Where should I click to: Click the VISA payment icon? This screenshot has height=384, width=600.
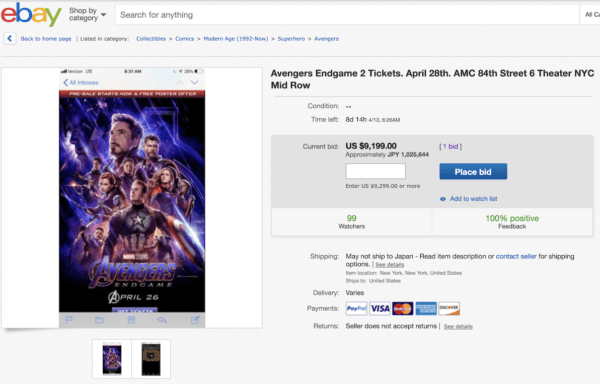tap(380, 308)
